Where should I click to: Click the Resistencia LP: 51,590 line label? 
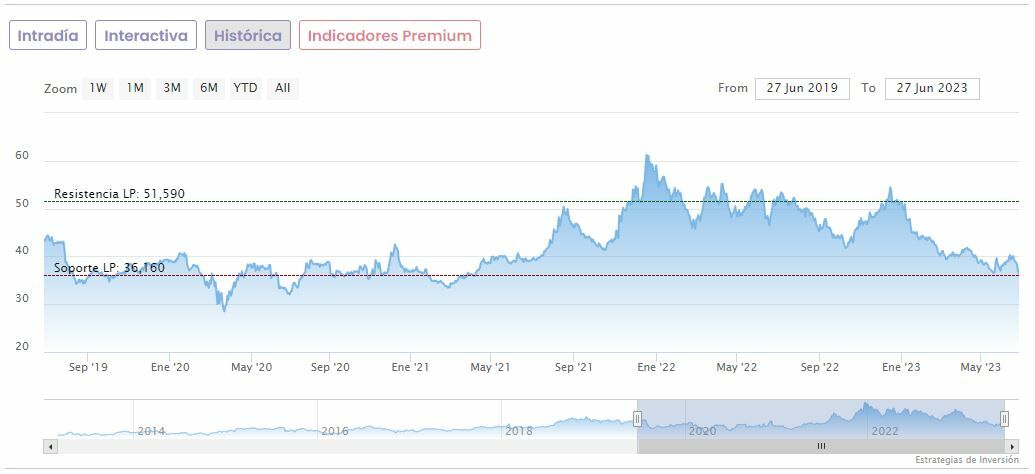point(119,193)
